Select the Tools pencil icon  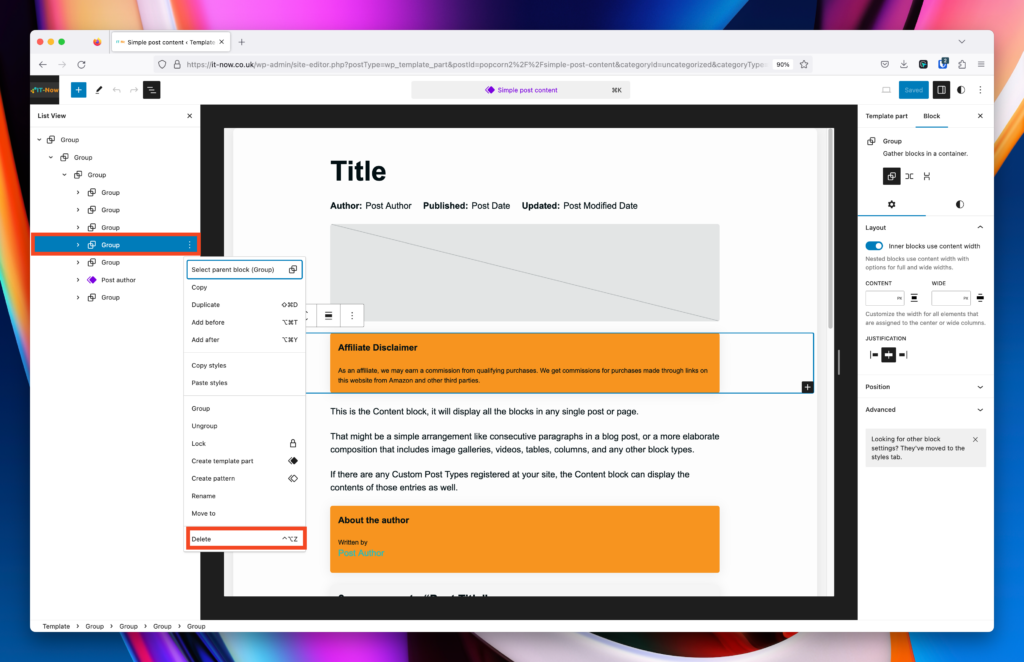coord(99,90)
